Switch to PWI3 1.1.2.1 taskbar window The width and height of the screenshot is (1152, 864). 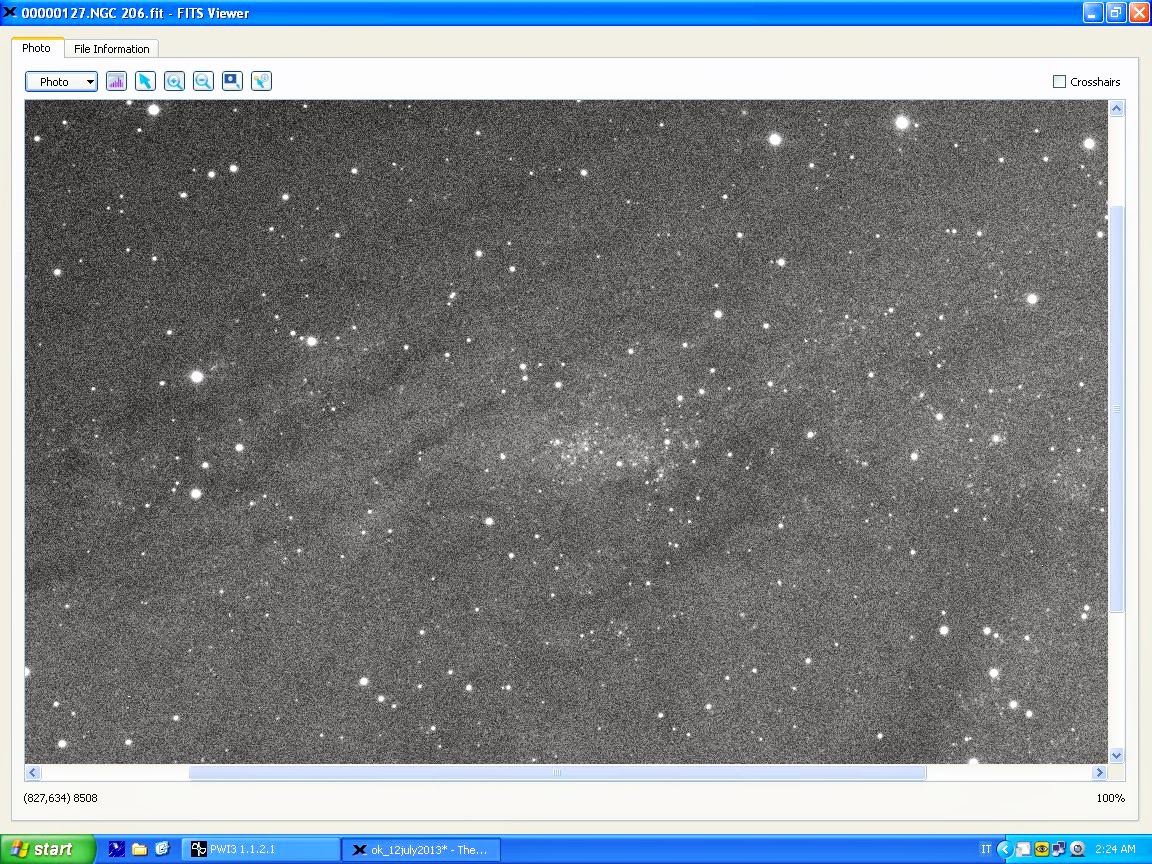260,850
